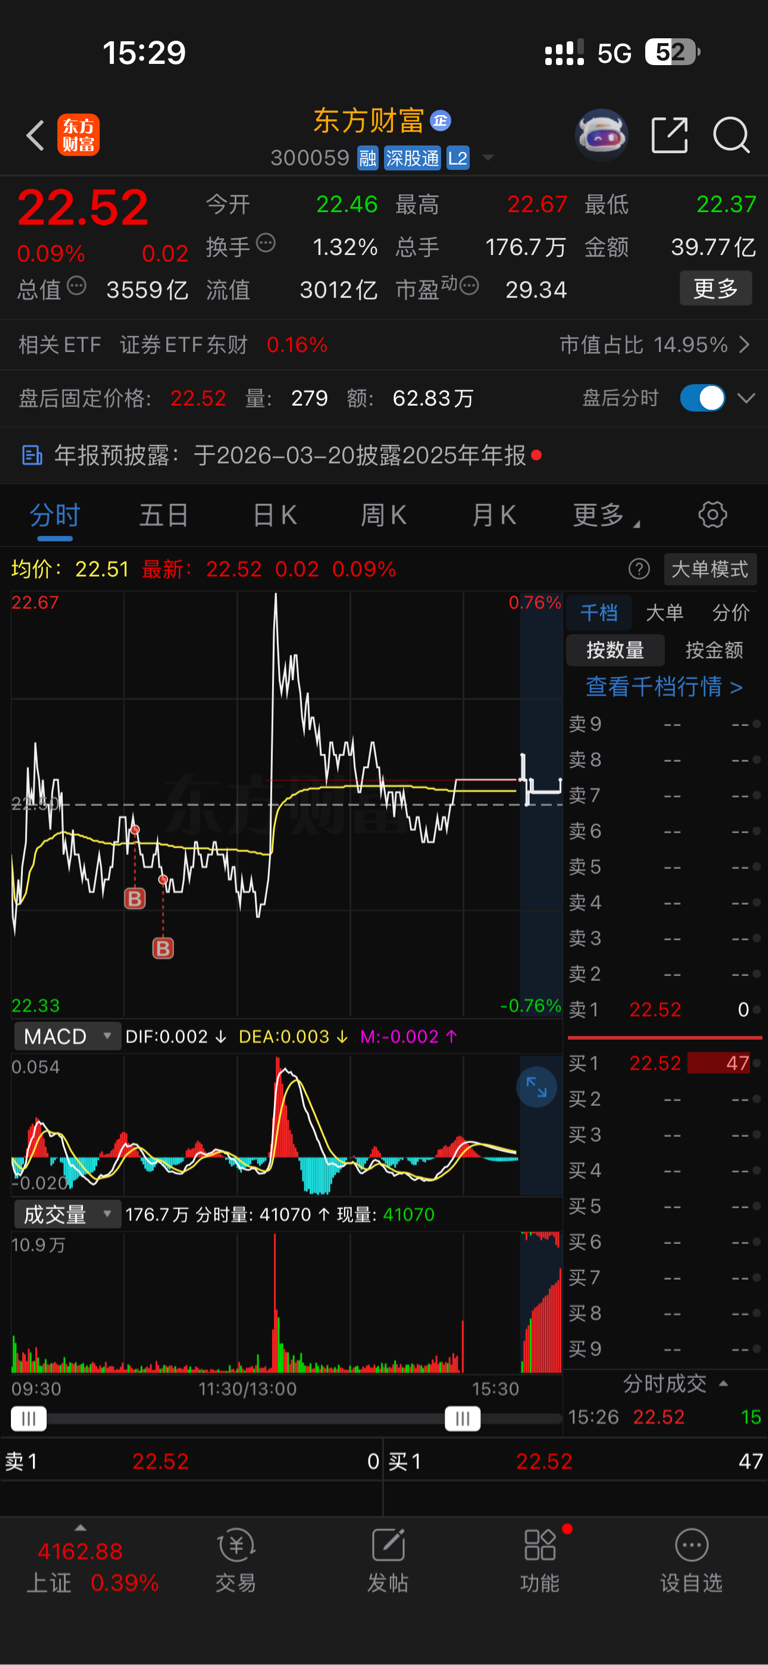Select 按金额 display mode
Image resolution: width=768 pixels, height=1665 pixels.
[714, 650]
